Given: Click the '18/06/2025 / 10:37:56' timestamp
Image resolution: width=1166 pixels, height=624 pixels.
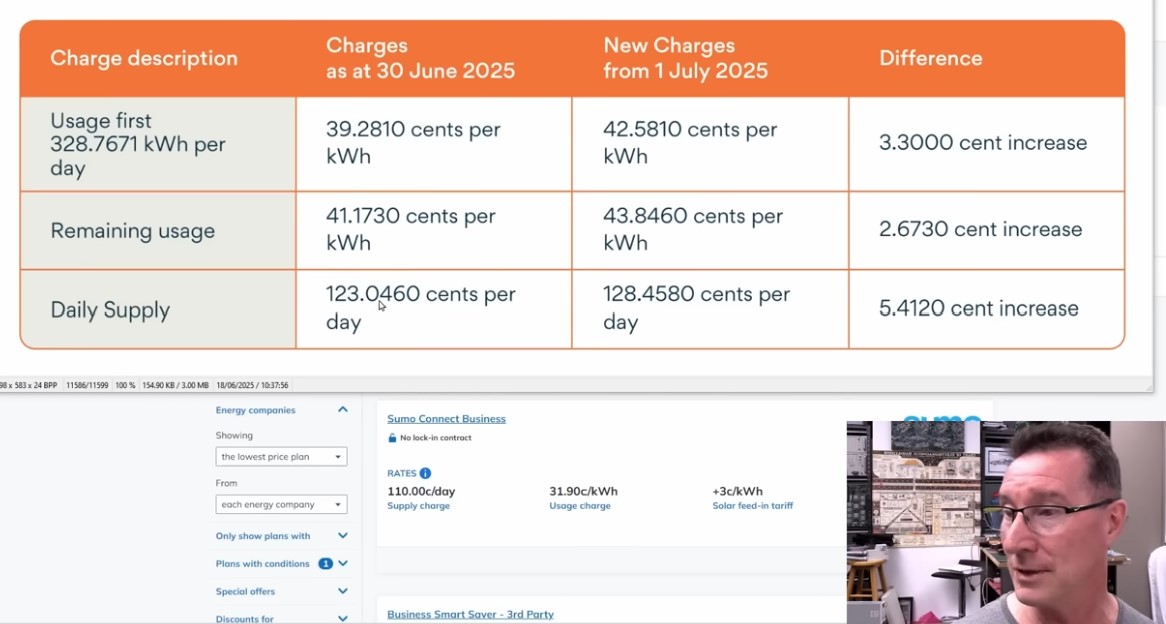Looking at the screenshot, I should point(252,385).
